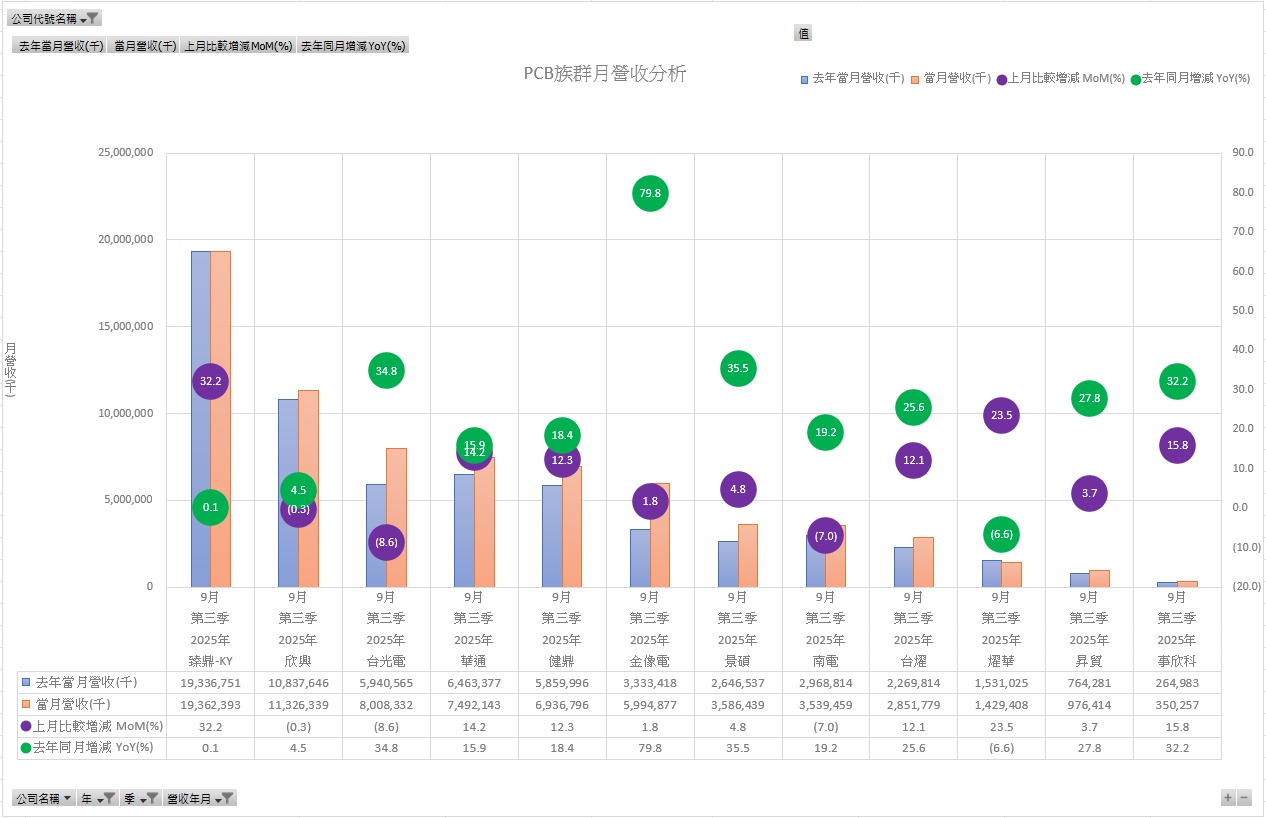Click the green circle key in the YoY(%) table row

(26, 748)
